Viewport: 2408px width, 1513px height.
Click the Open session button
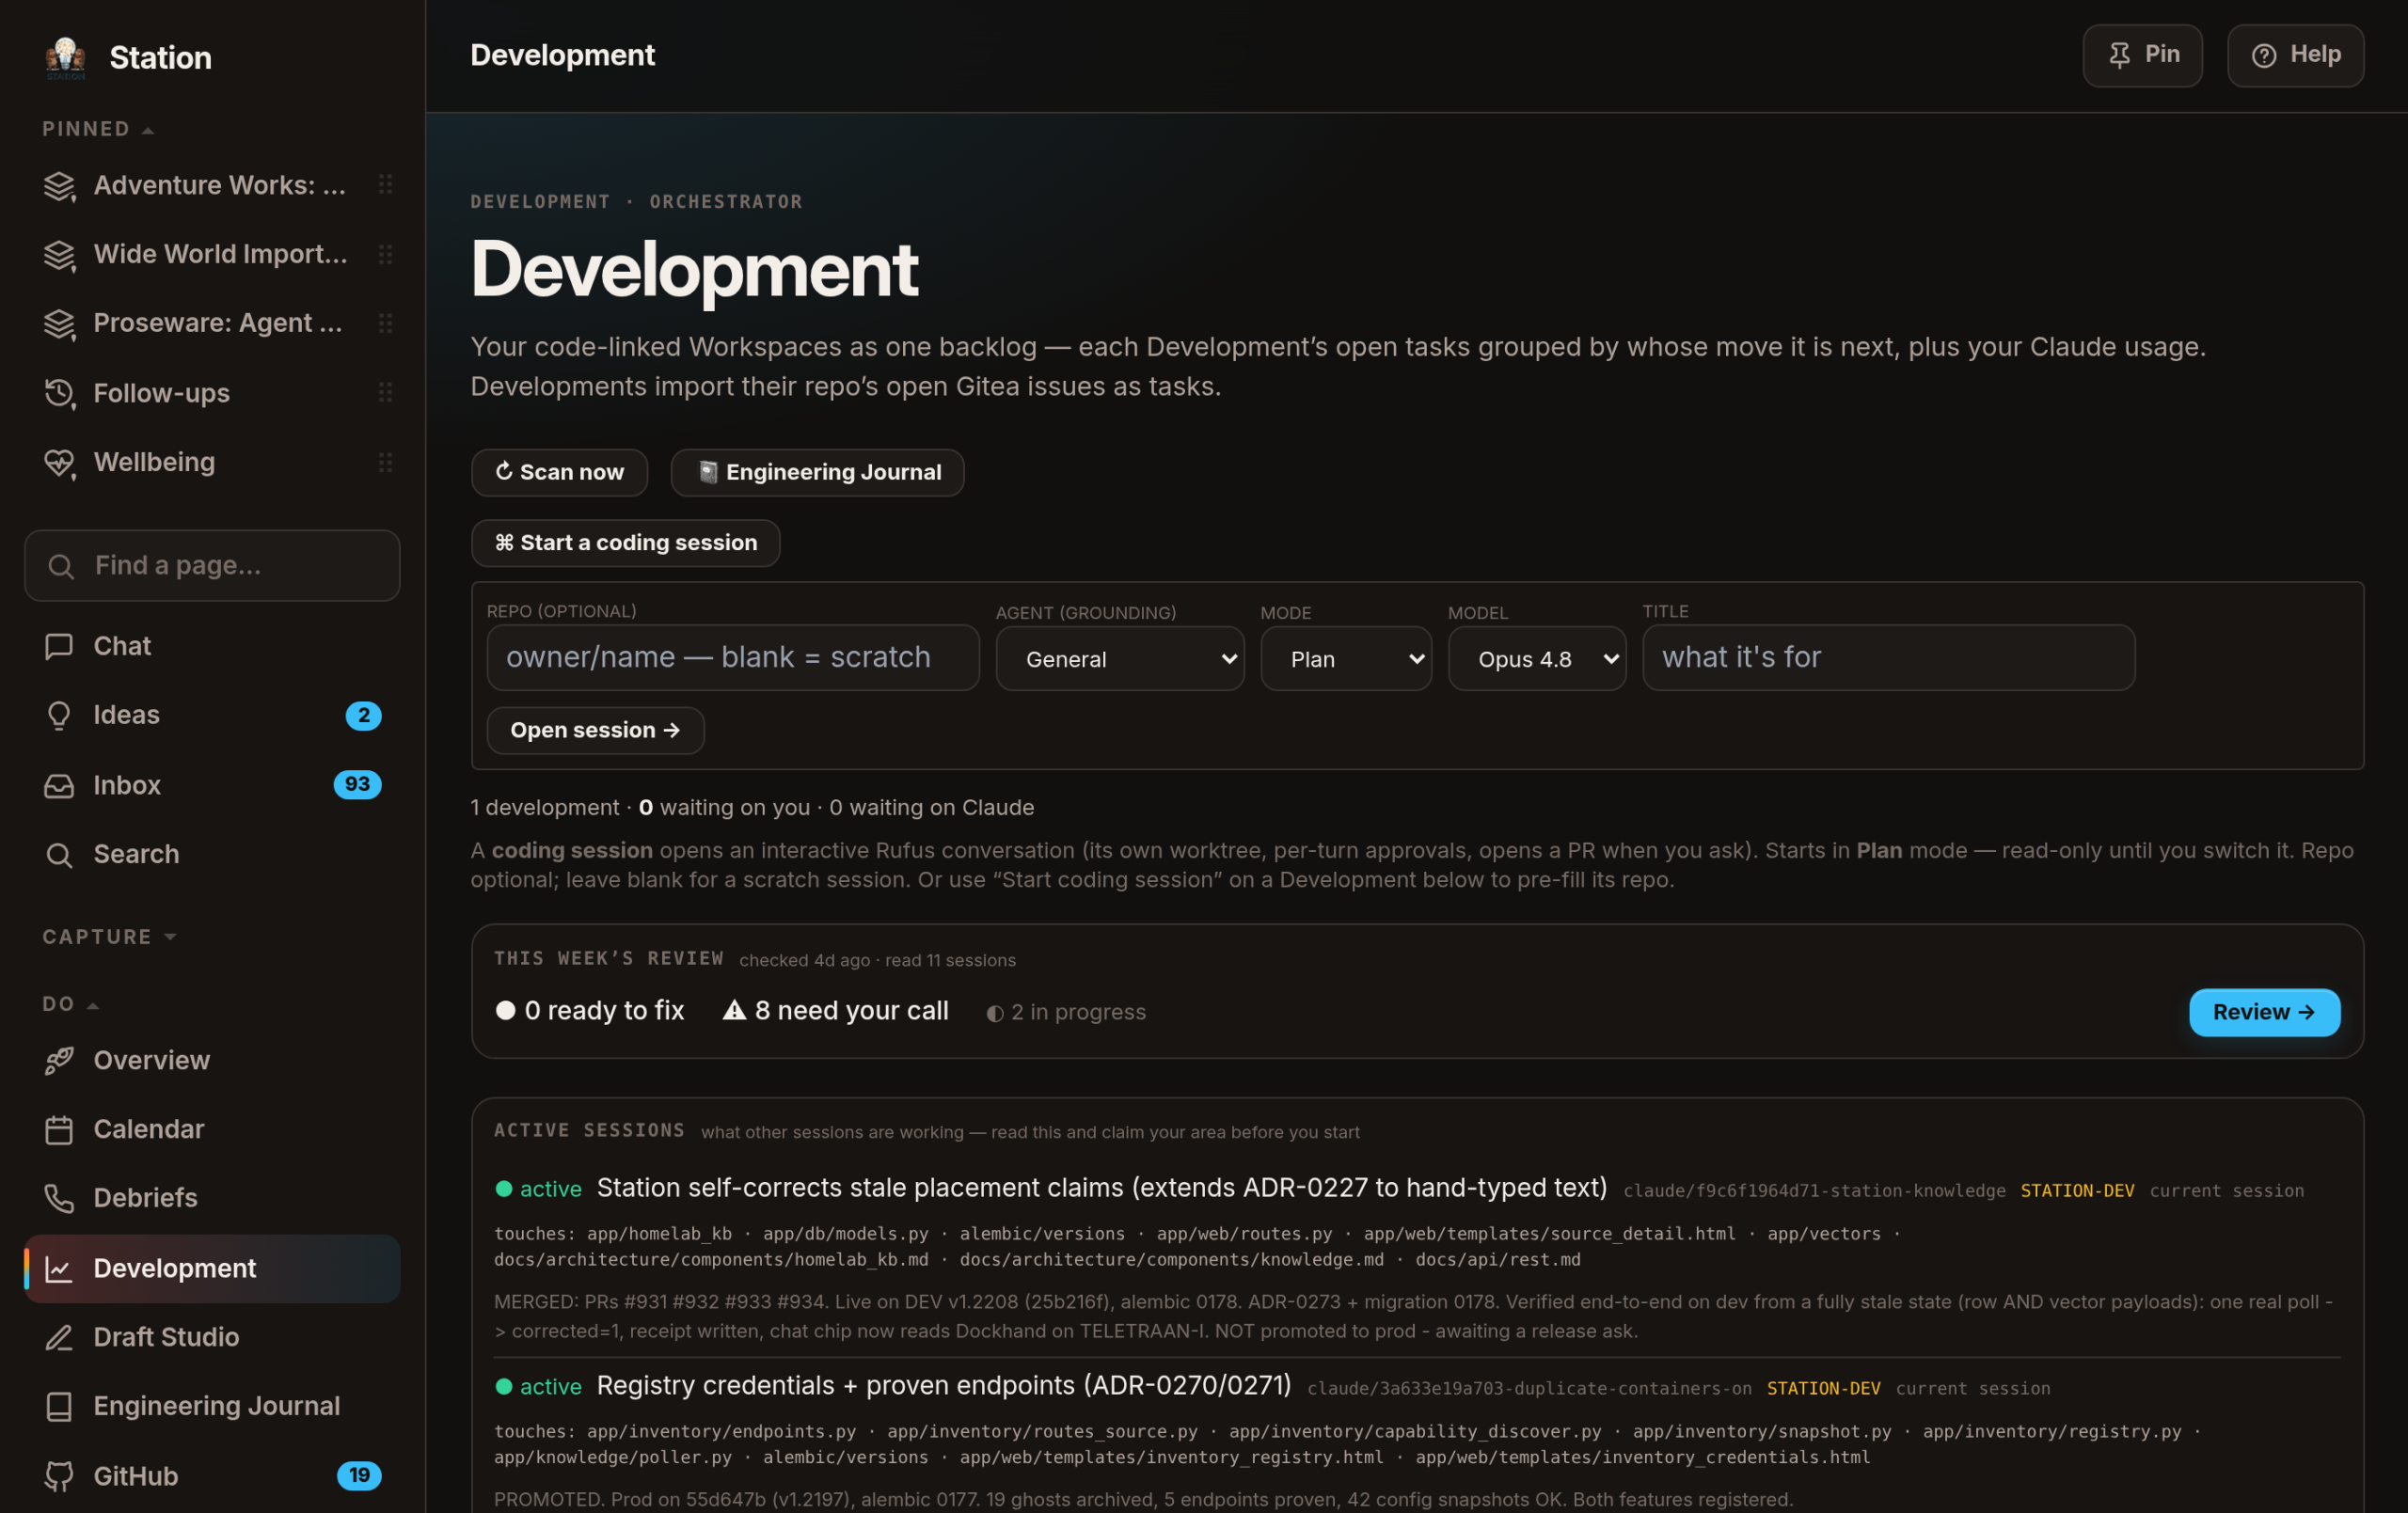coord(596,731)
